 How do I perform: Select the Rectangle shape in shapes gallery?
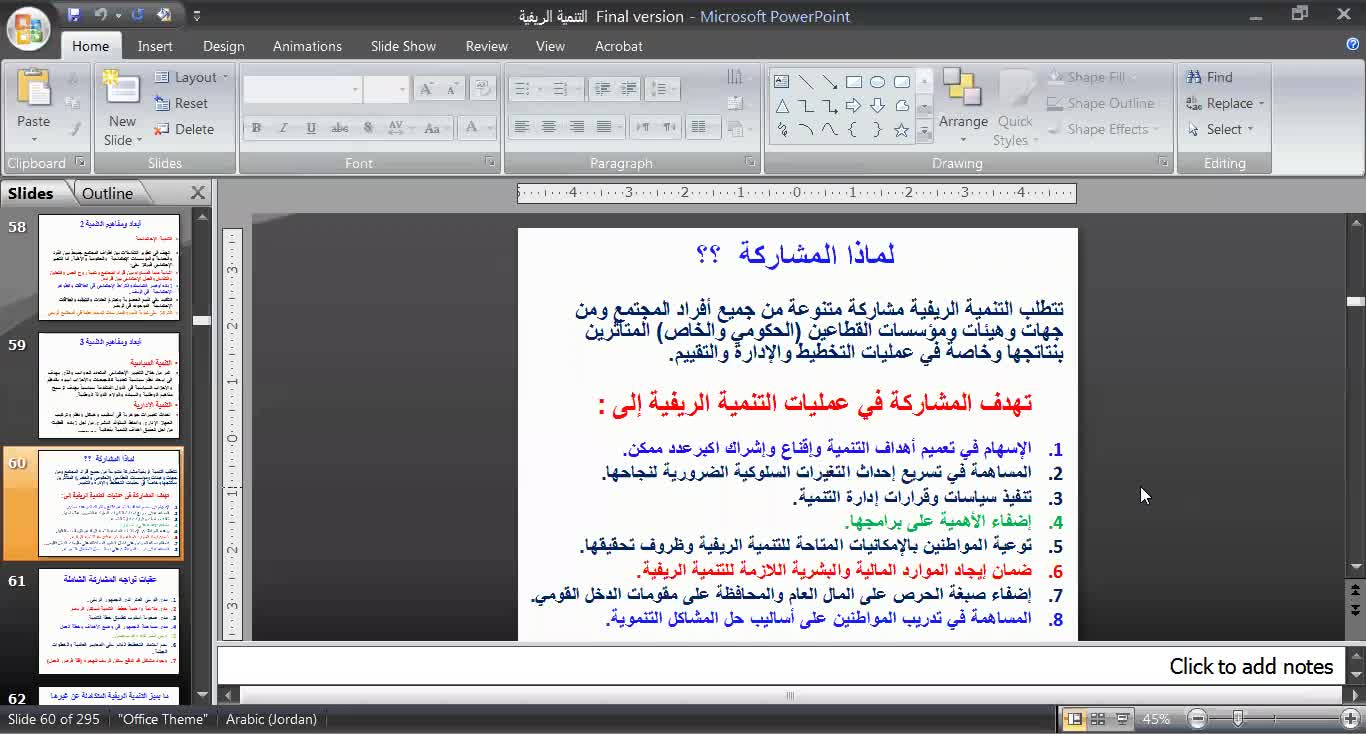[x=853, y=82]
